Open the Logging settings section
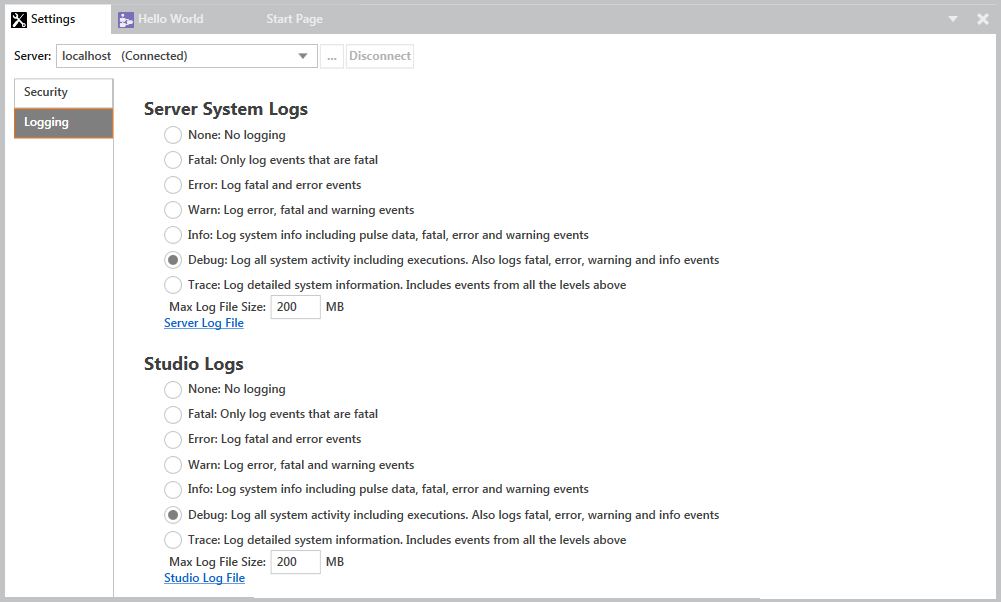Screen dimensions: 1001x602 64,123
